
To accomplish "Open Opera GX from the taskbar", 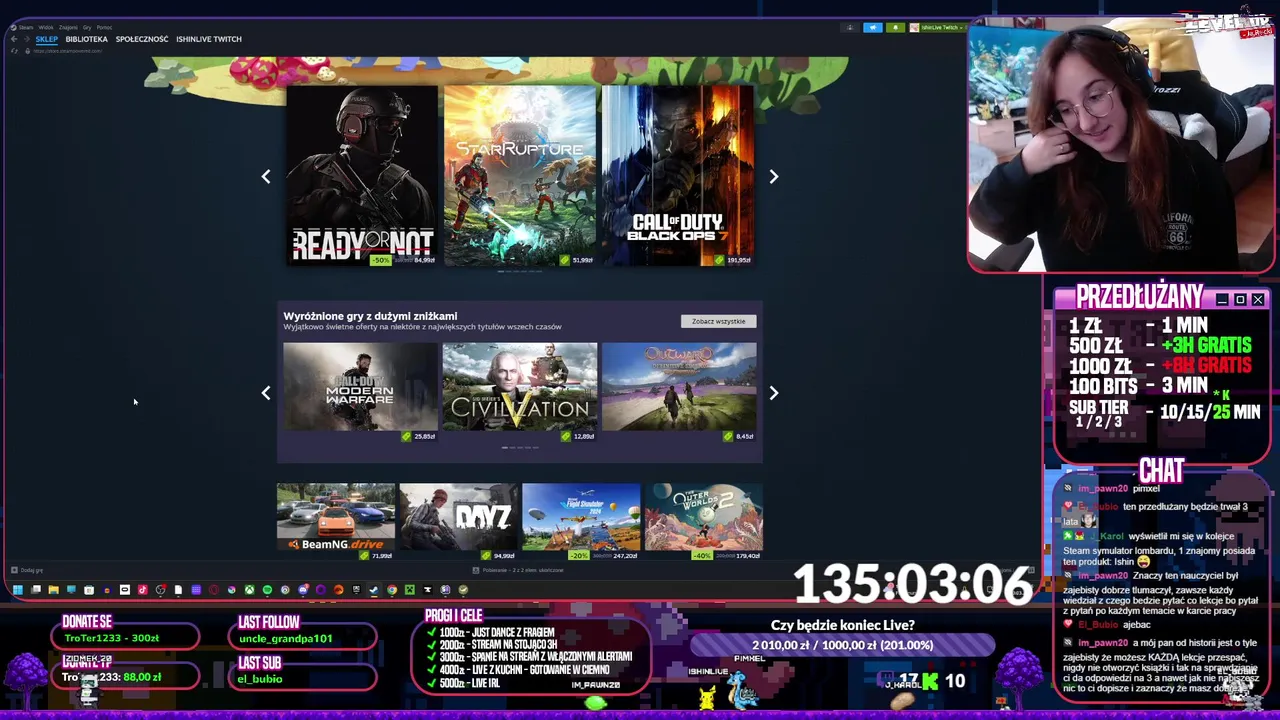I will tap(214, 590).
